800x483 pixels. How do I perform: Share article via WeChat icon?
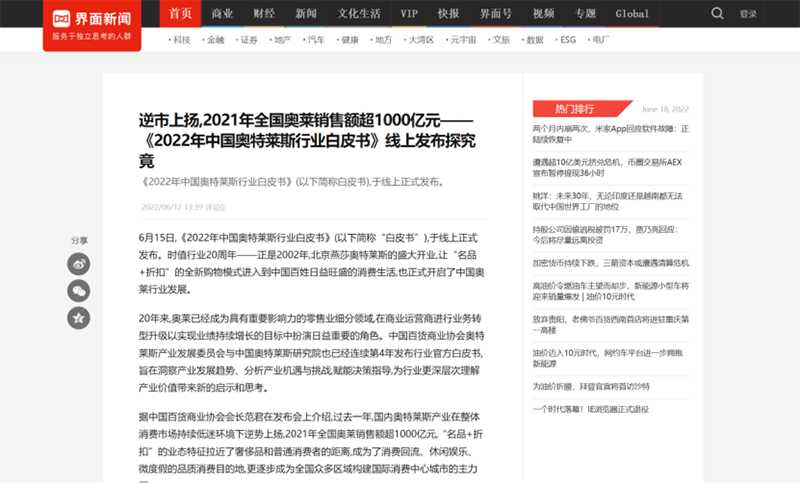[78, 291]
